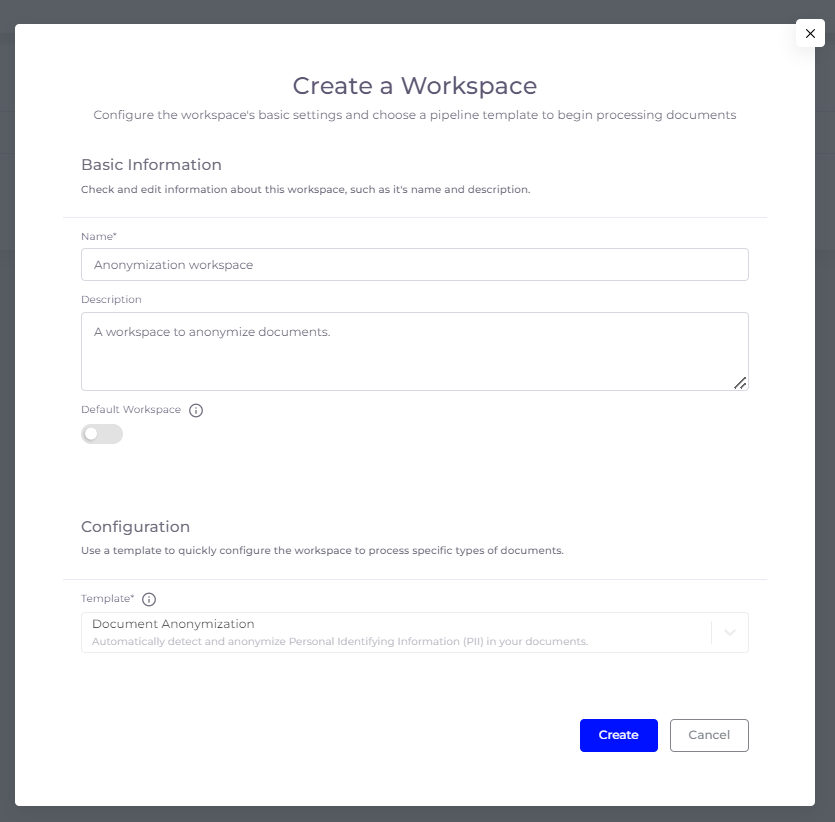Click the info icon beside Template label
835x822 pixels.
coord(148,599)
